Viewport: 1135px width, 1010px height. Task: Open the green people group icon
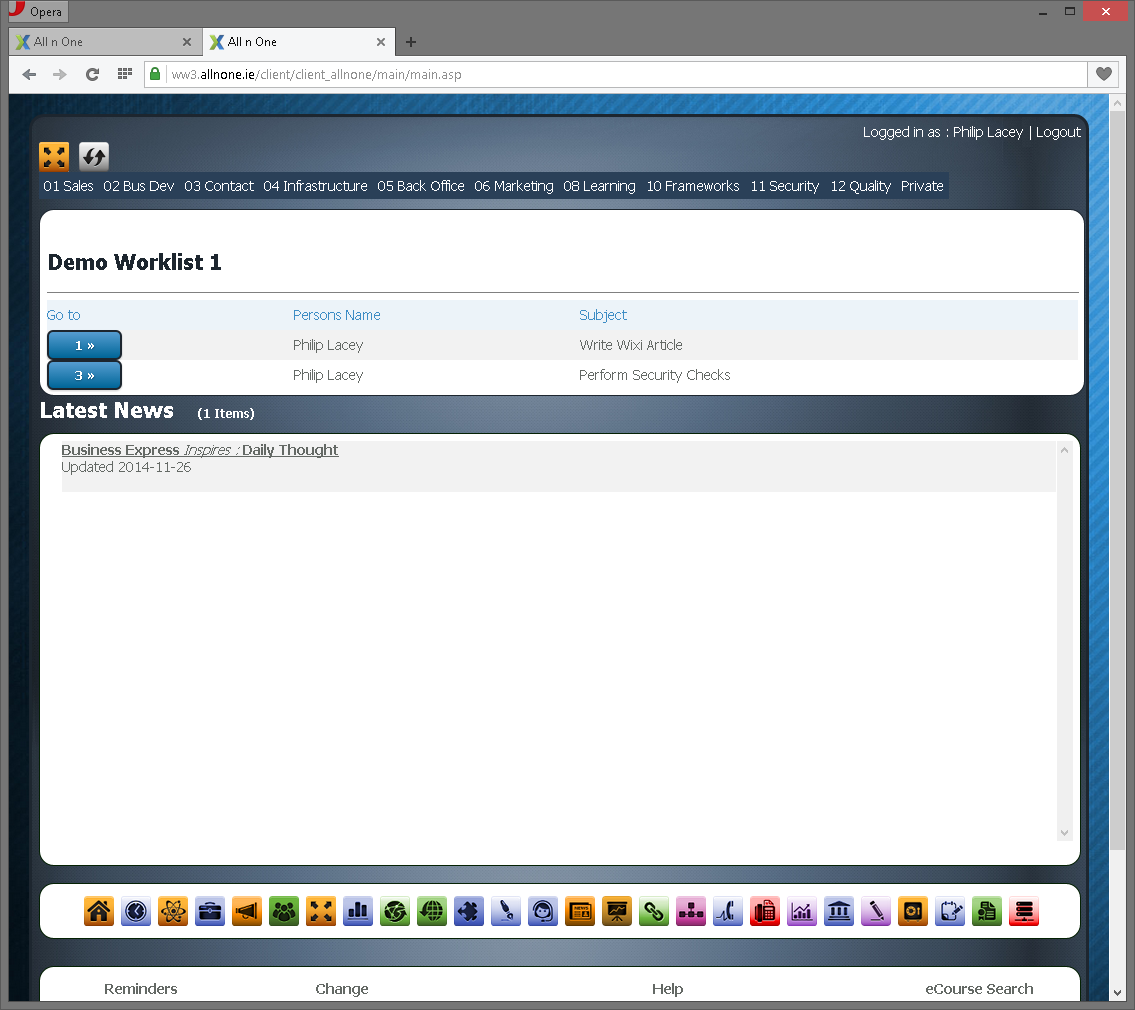pyautogui.click(x=283, y=911)
